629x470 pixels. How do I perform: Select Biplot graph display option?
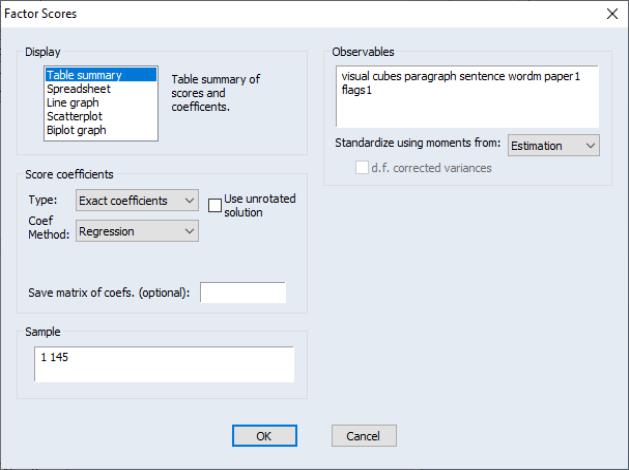coord(78,130)
